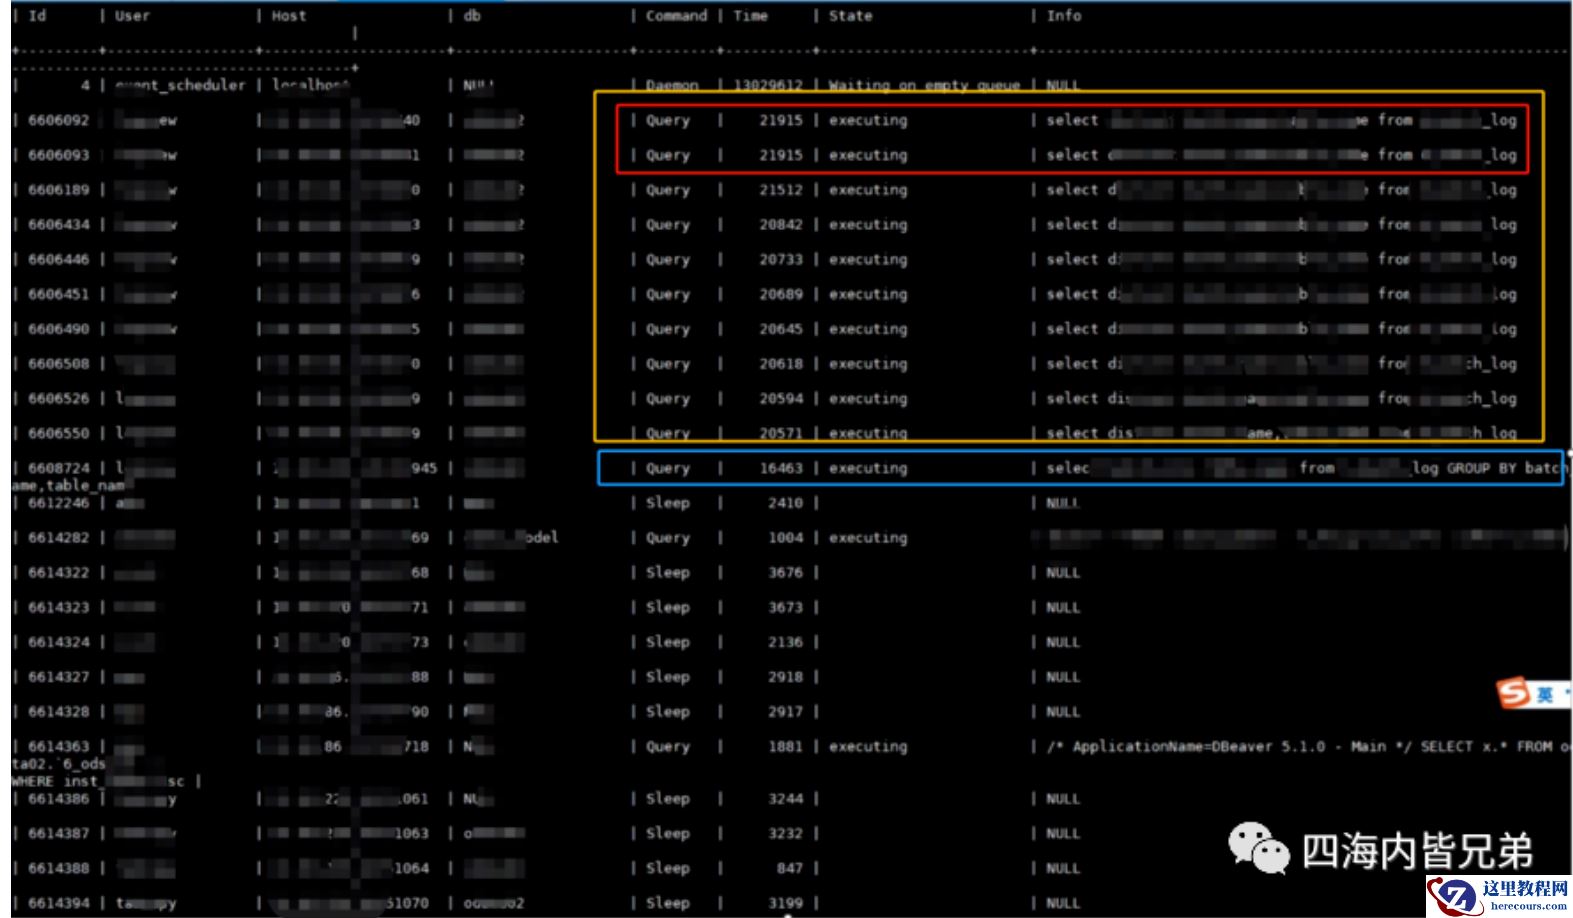Select the time value 13029612
This screenshot has height=918, width=1573.
coord(768,85)
